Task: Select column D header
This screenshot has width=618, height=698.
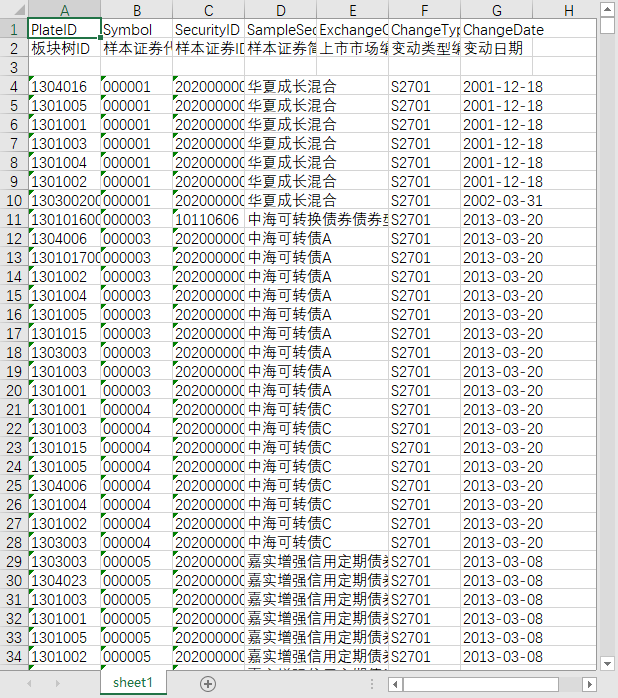Action: tap(281, 10)
